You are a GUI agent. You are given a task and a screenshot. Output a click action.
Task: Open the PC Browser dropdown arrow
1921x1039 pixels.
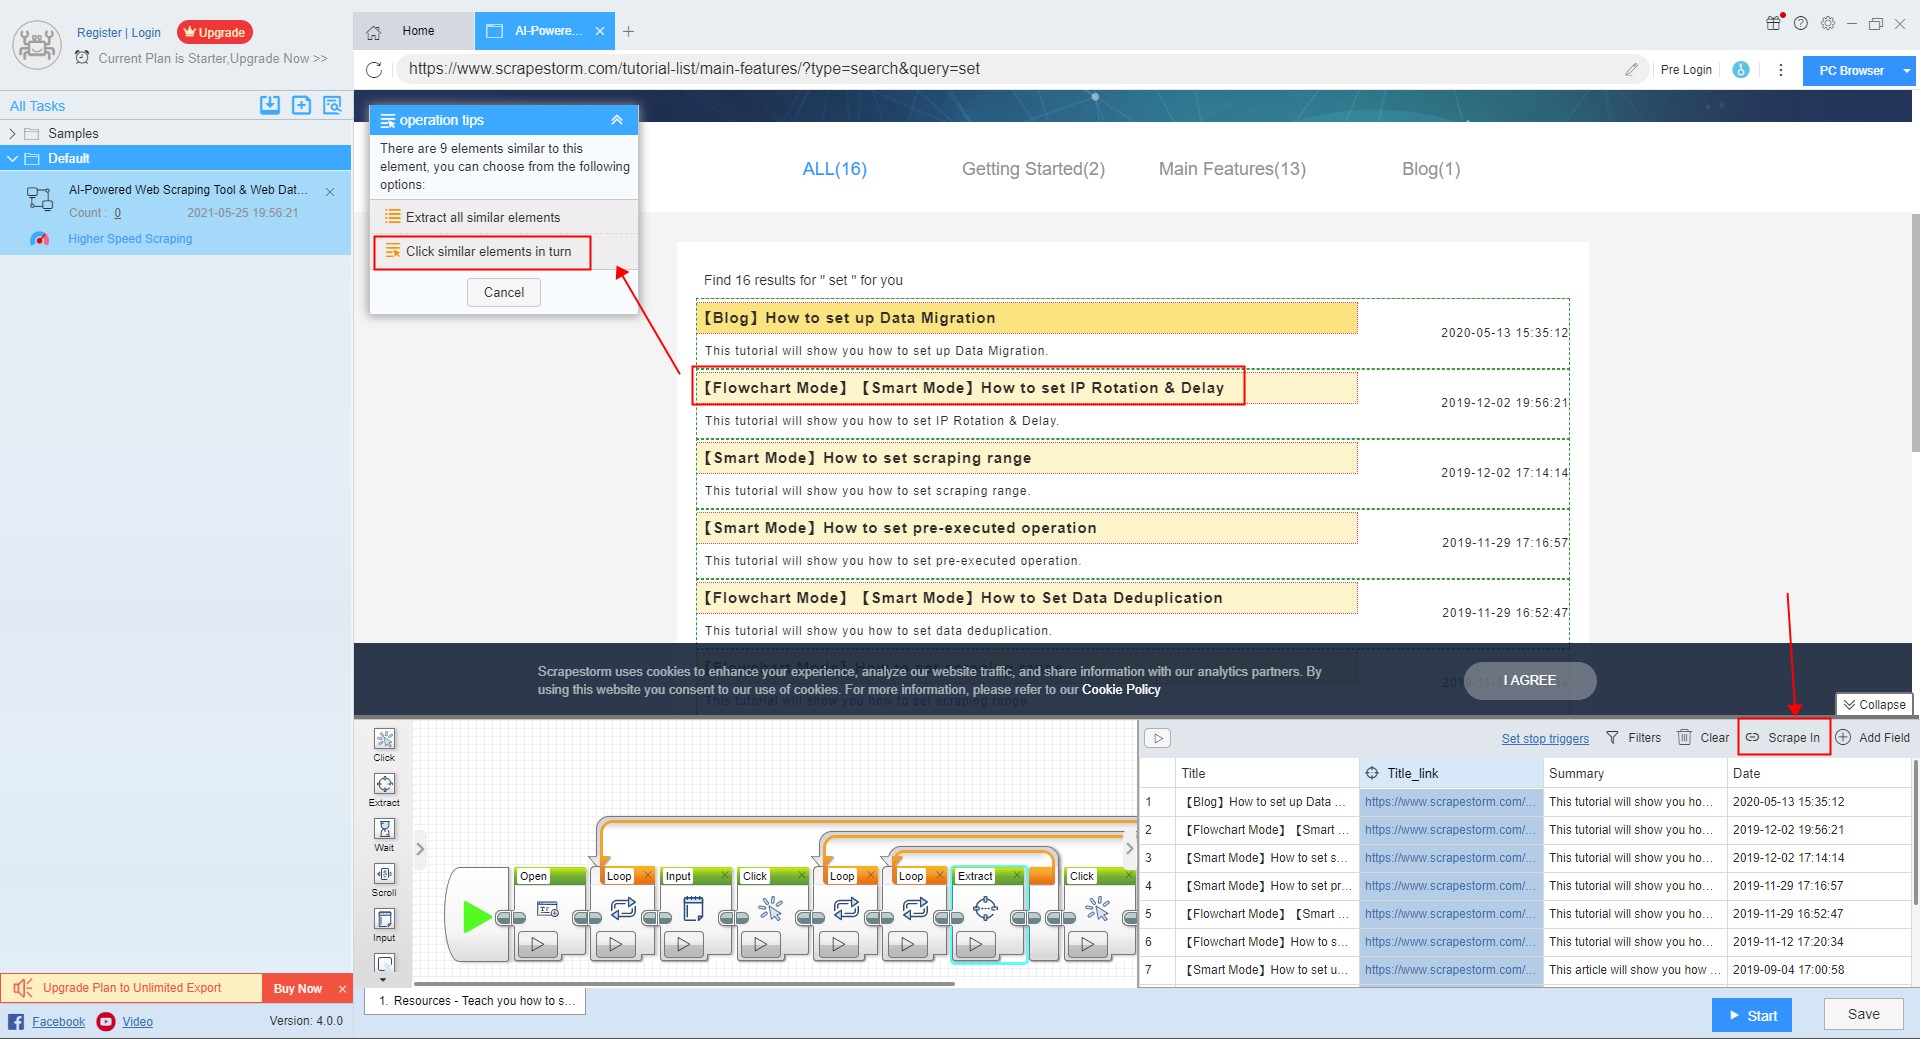pos(1906,71)
